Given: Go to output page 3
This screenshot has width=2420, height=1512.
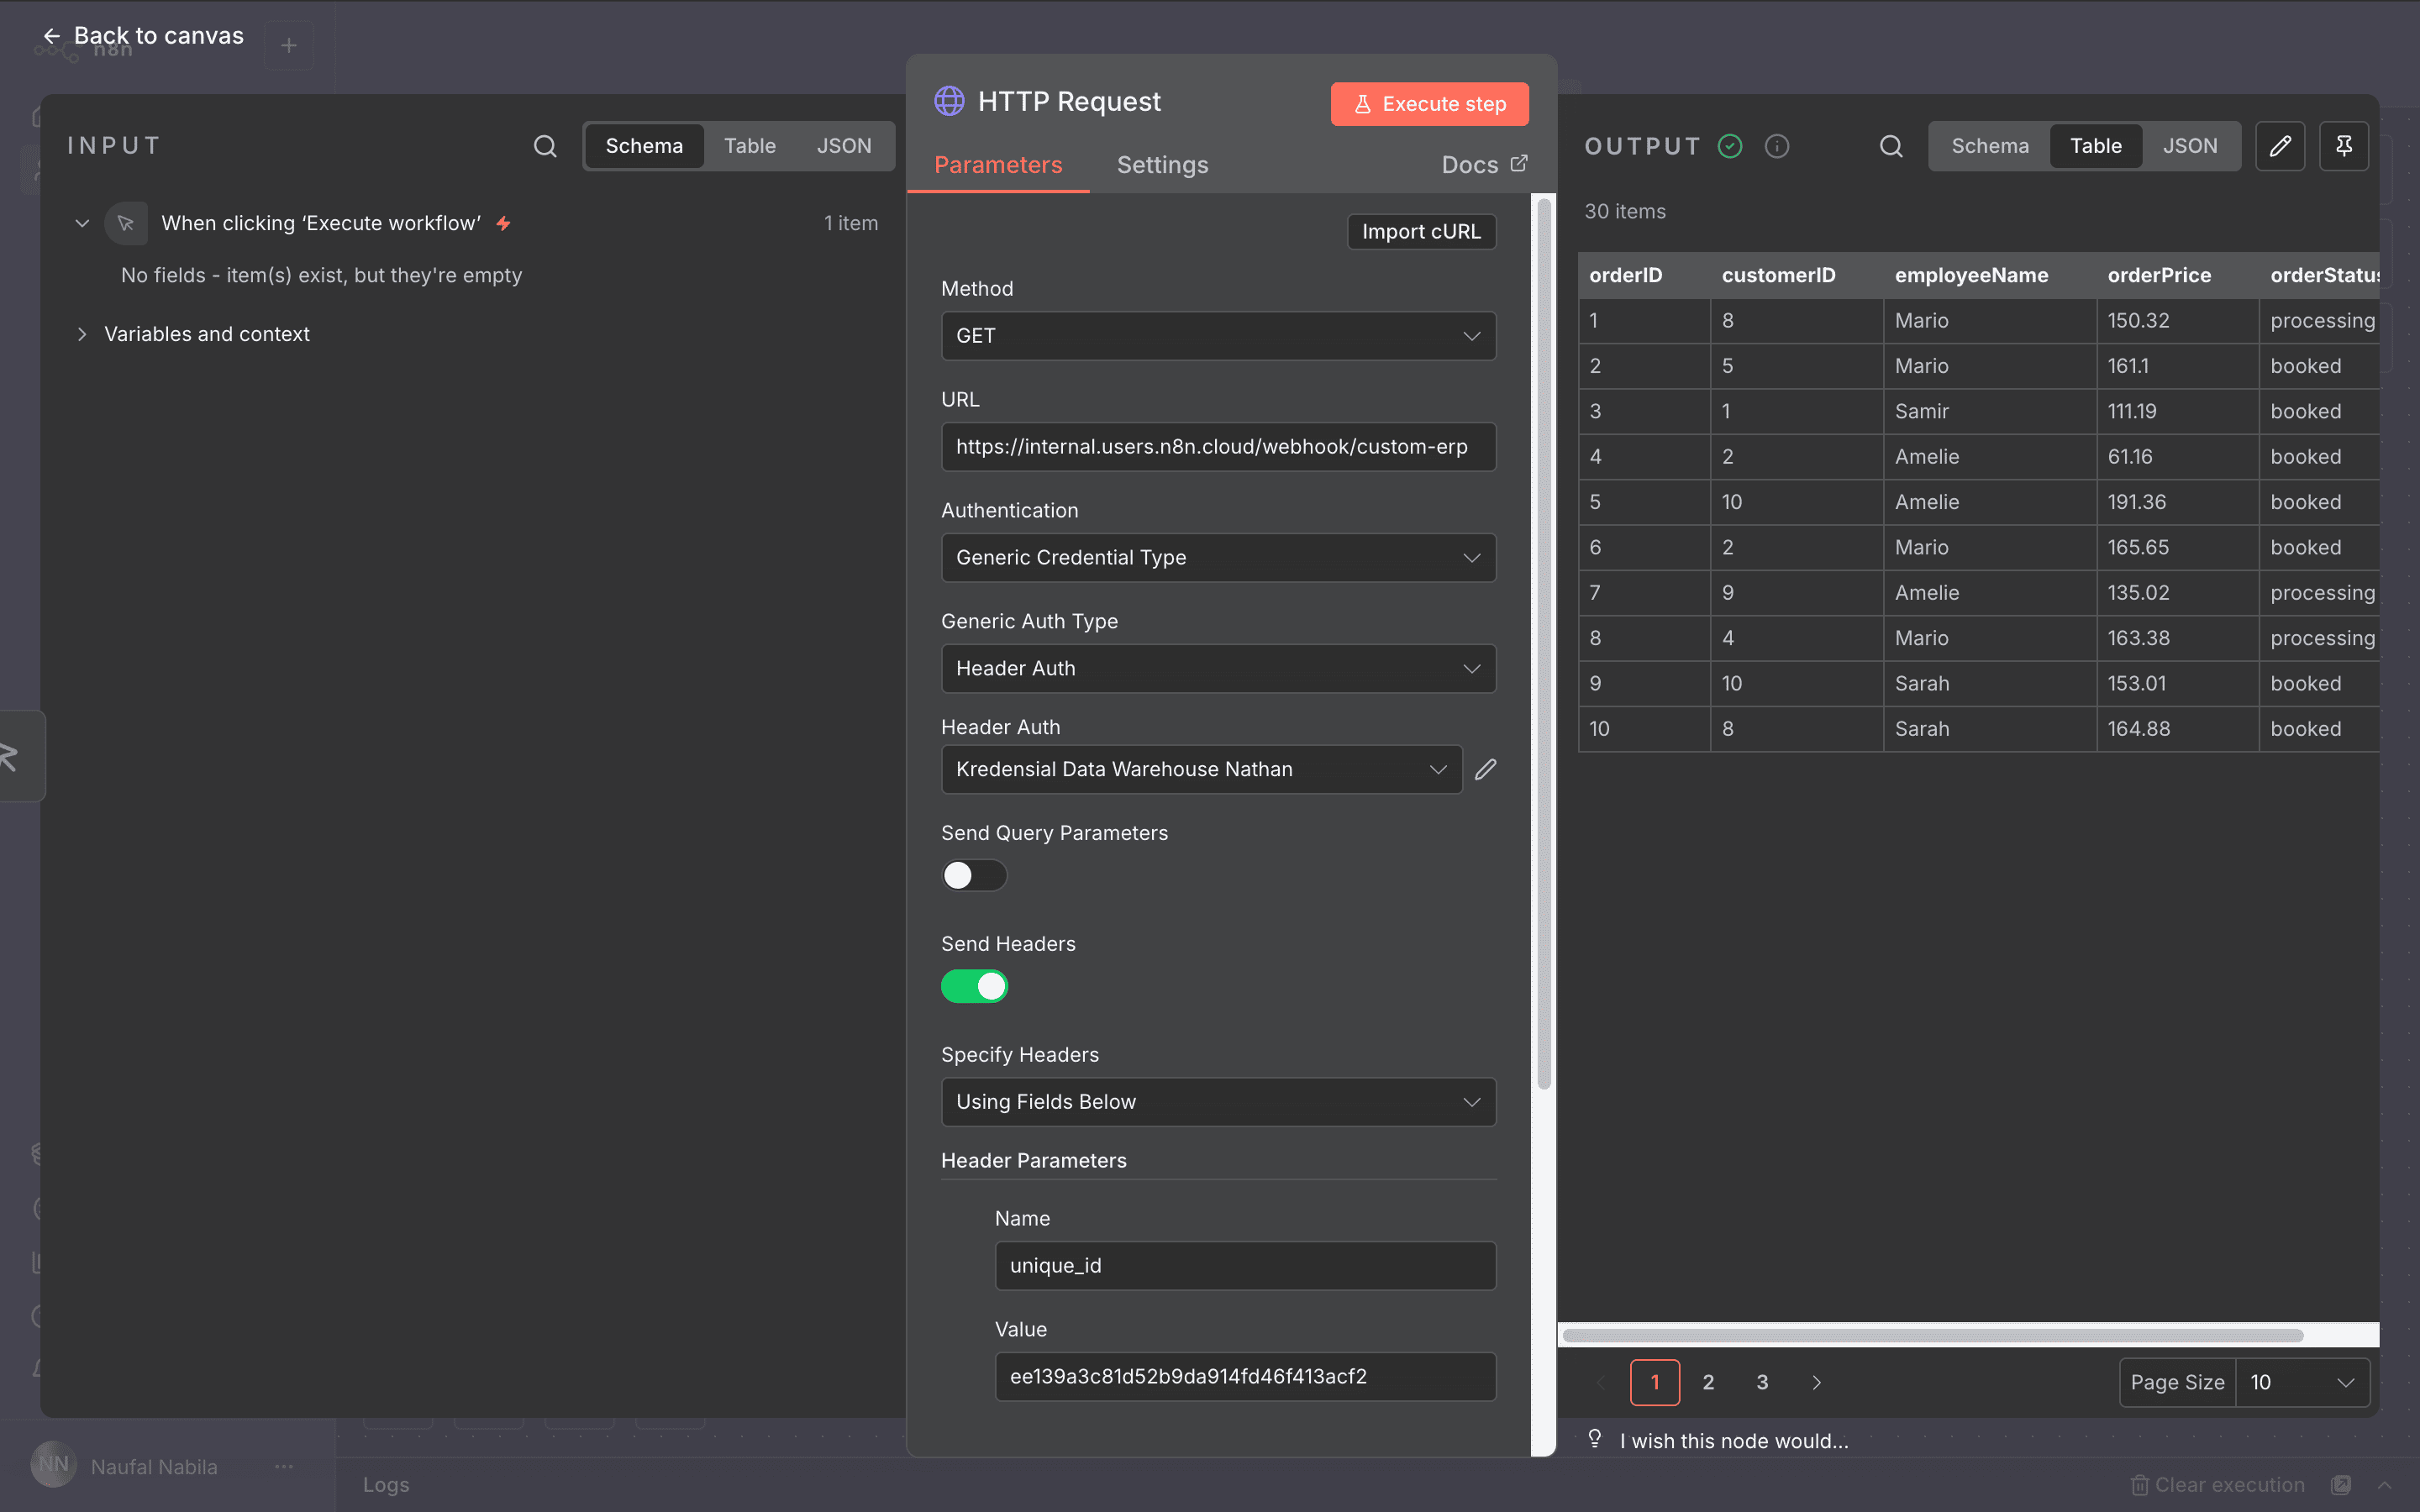Looking at the screenshot, I should tap(1763, 1382).
